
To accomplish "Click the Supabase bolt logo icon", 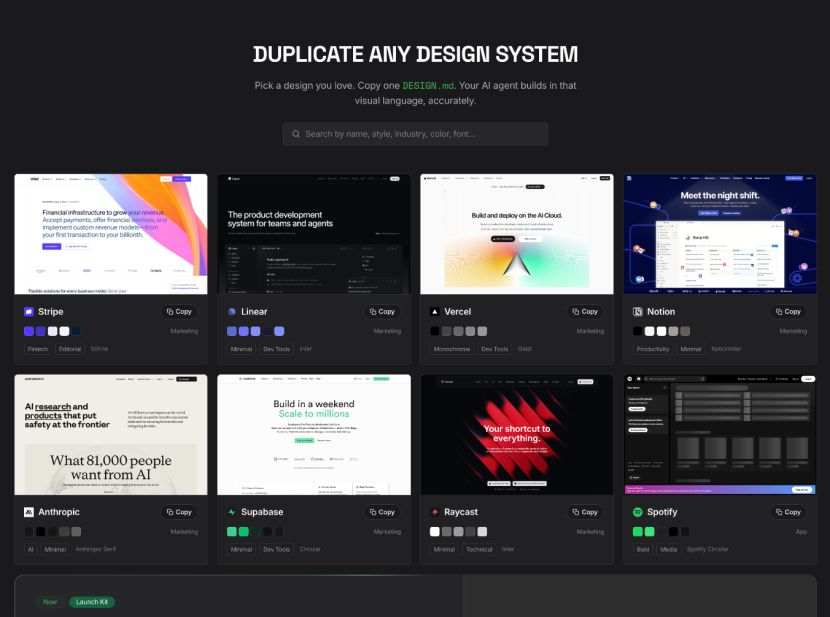I will tap(232, 512).
